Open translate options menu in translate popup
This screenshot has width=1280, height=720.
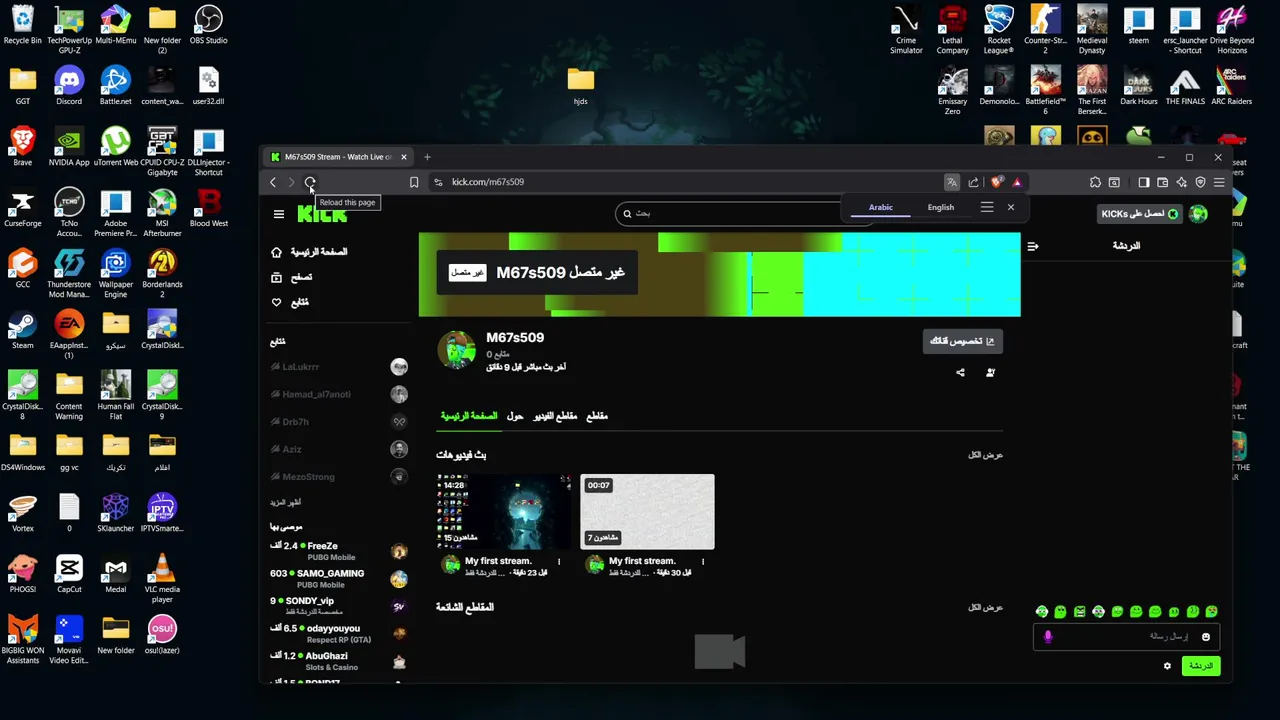click(x=987, y=207)
